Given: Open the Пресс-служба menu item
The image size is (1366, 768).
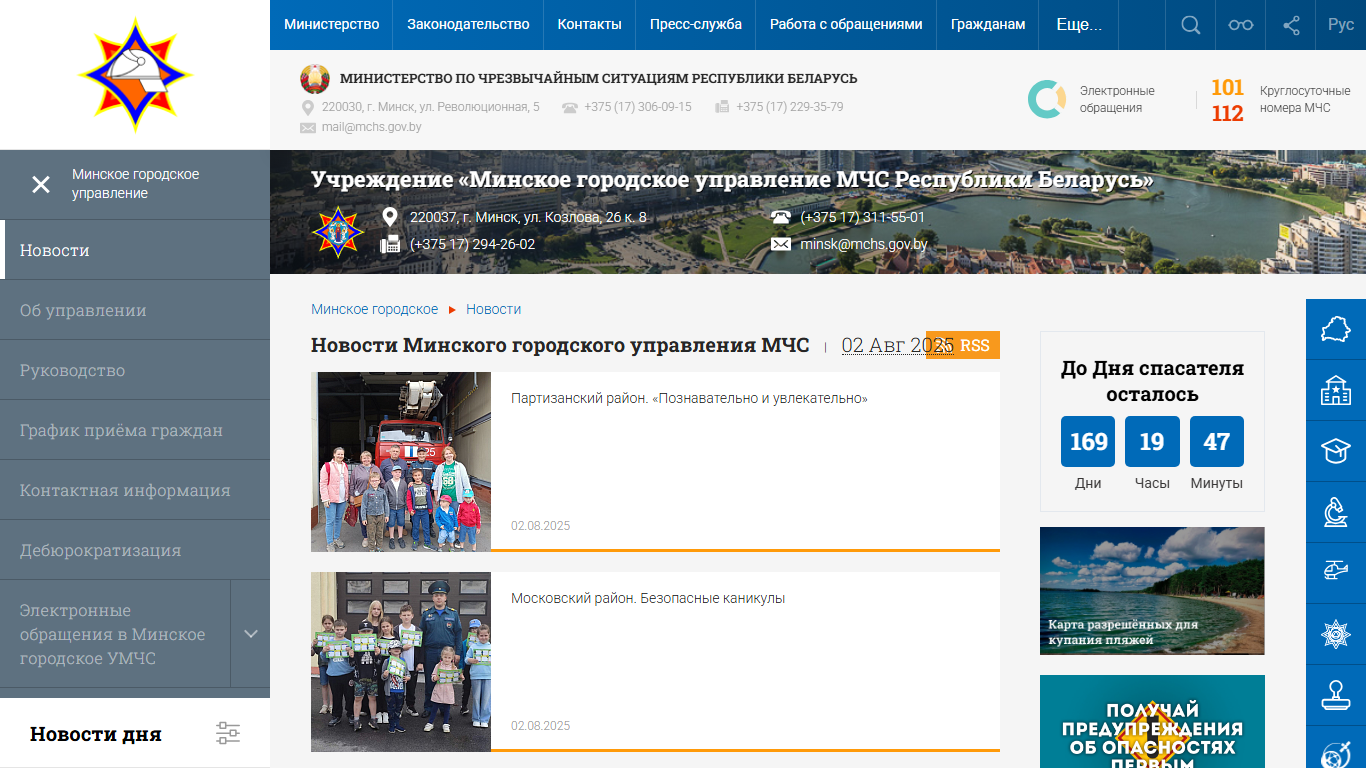Looking at the screenshot, I should click(x=695, y=25).
